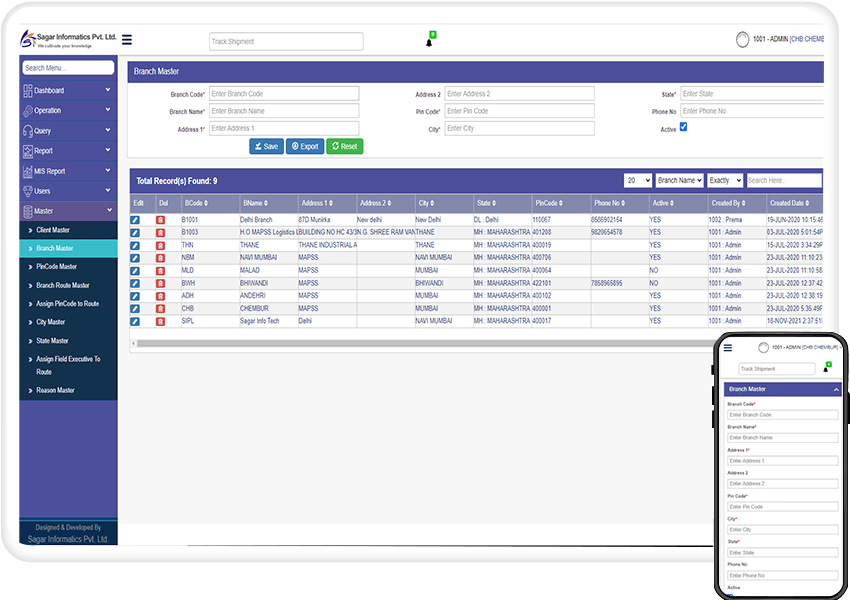Open Reason Master submenu item

coord(68,390)
